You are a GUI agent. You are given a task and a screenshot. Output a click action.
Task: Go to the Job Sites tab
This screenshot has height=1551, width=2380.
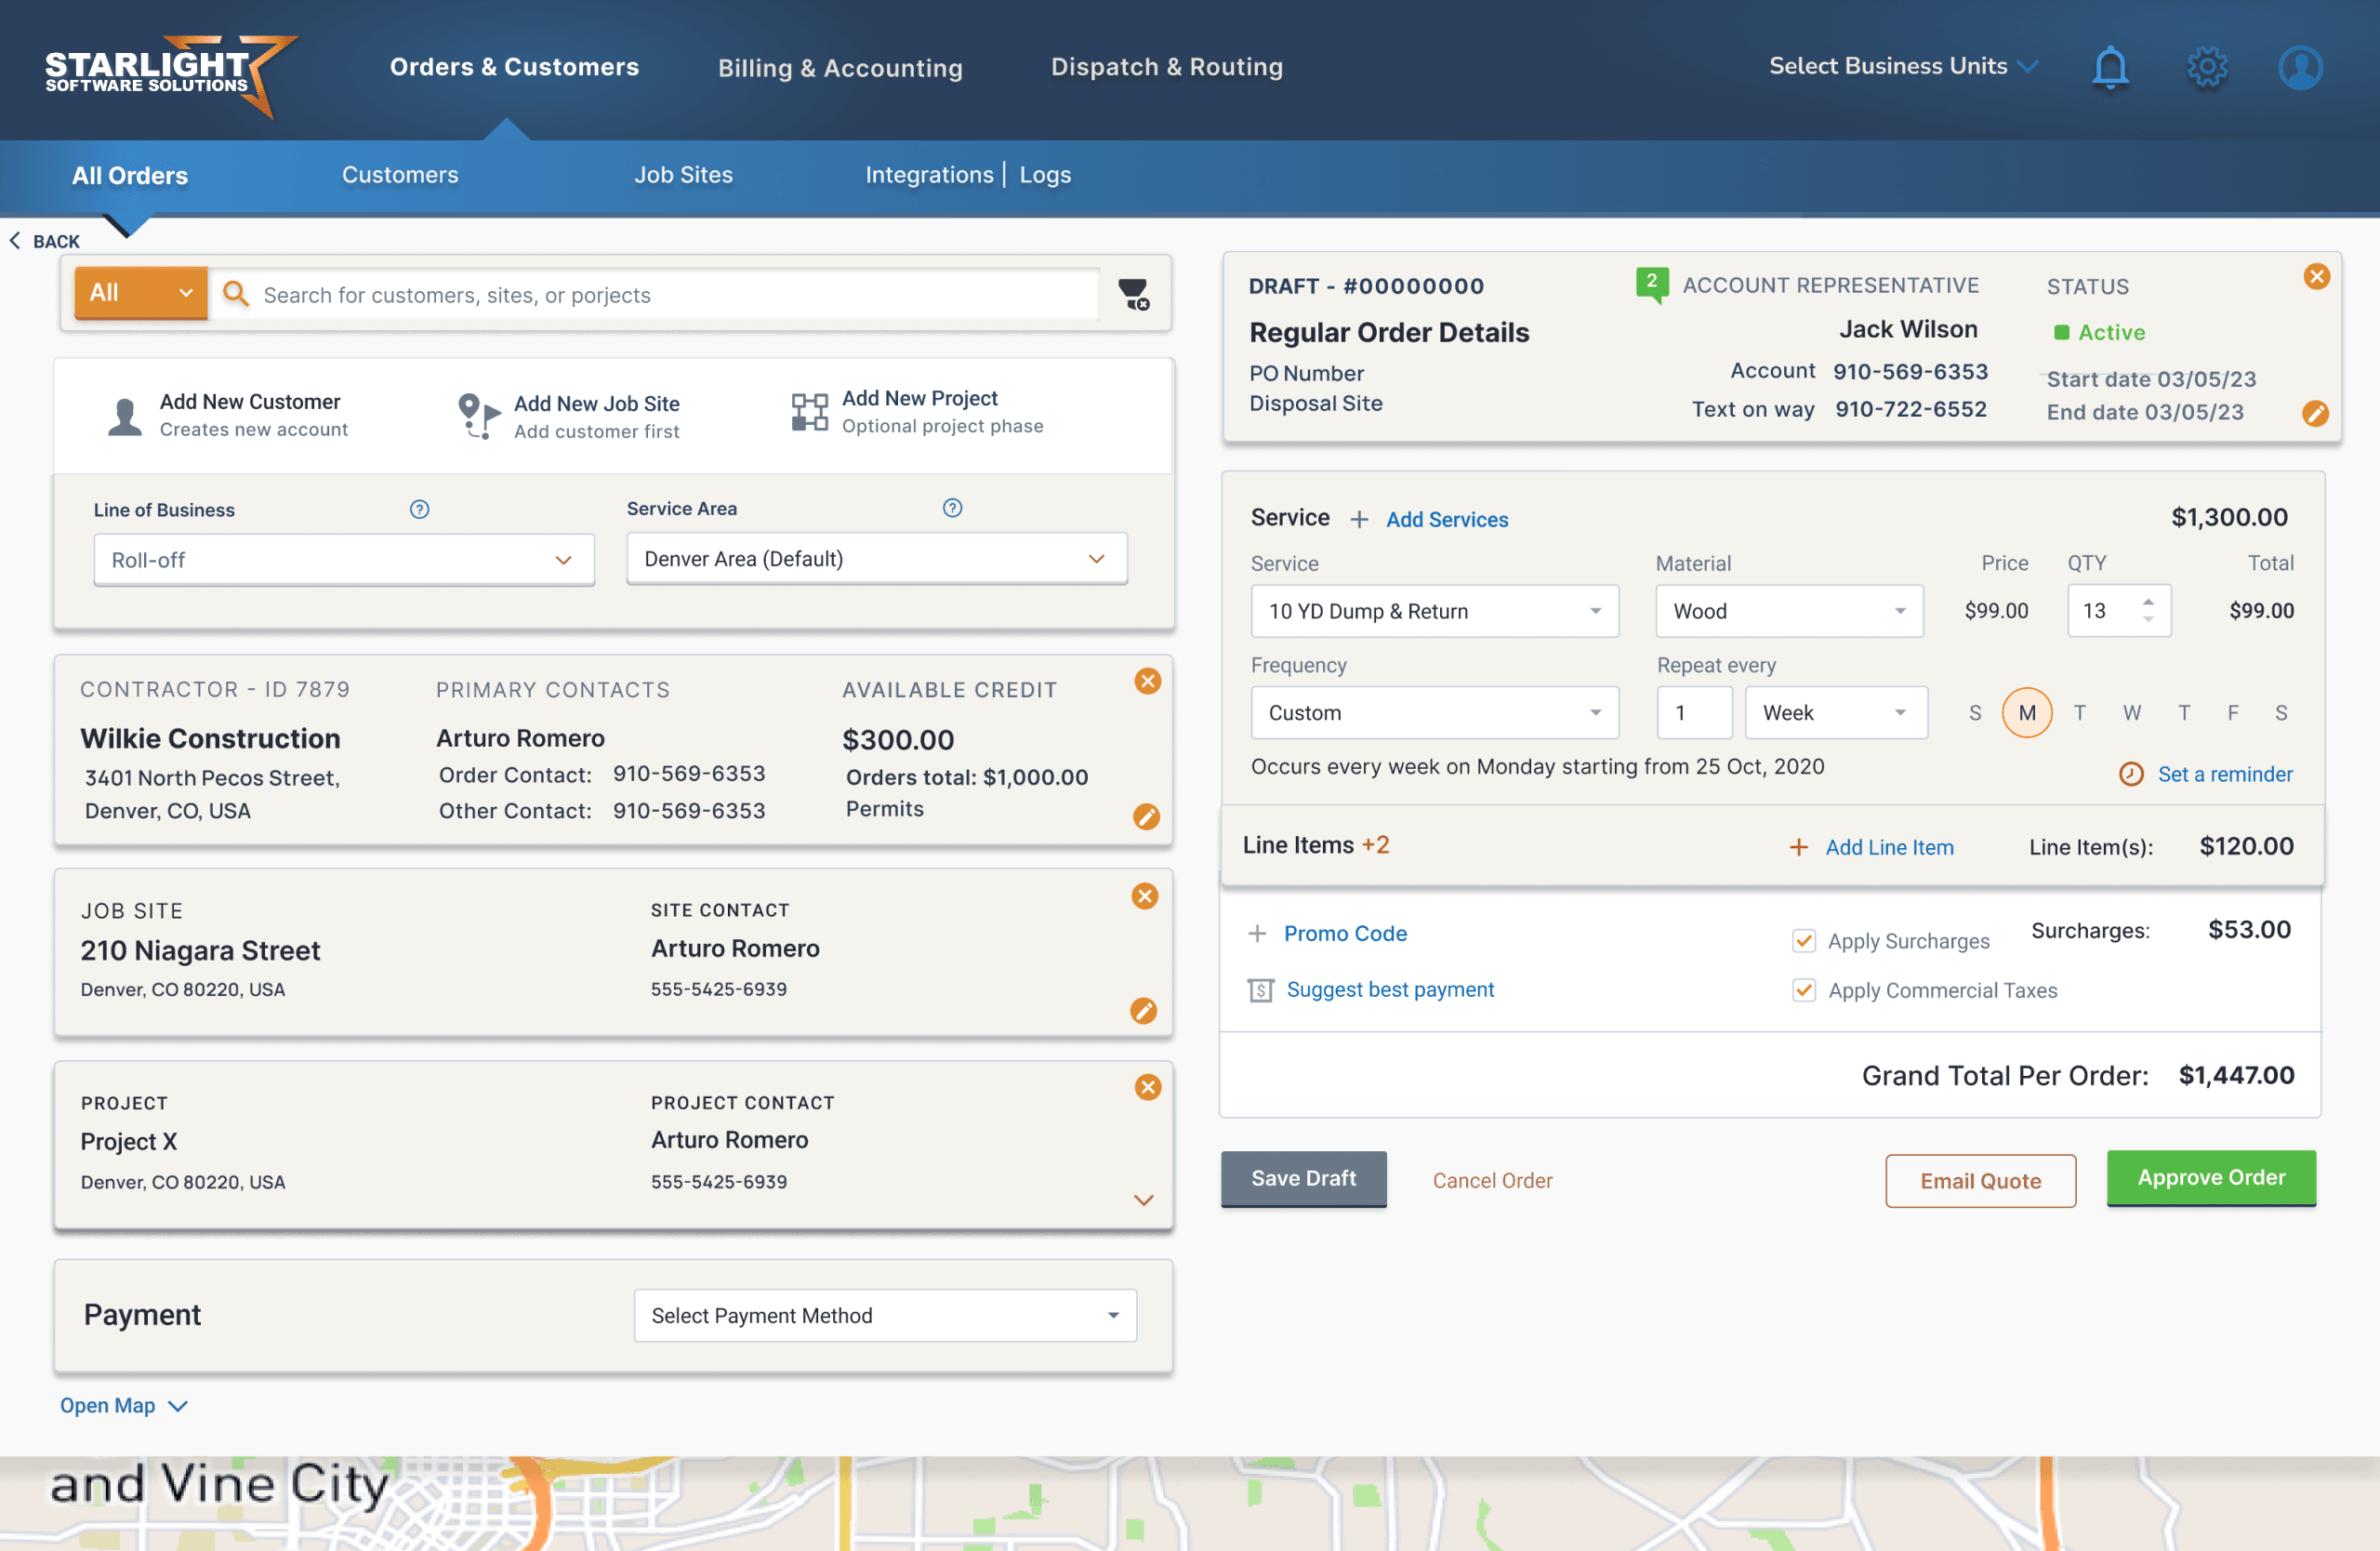683,175
